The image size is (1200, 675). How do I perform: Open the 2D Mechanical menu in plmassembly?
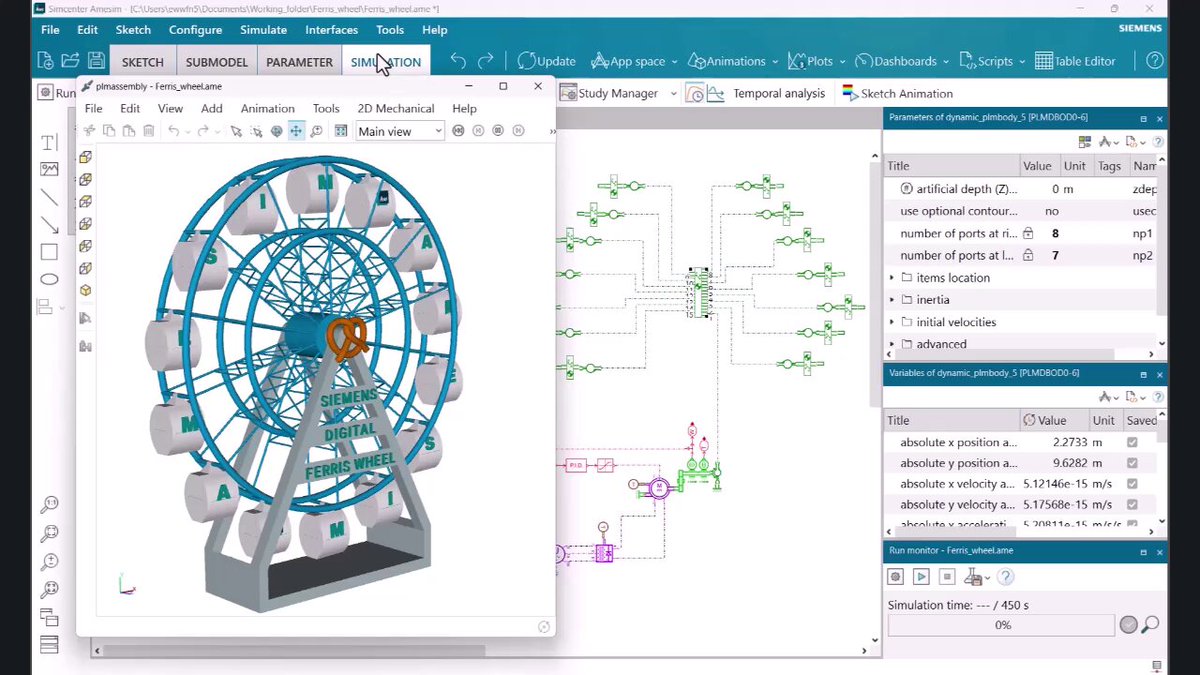click(396, 108)
